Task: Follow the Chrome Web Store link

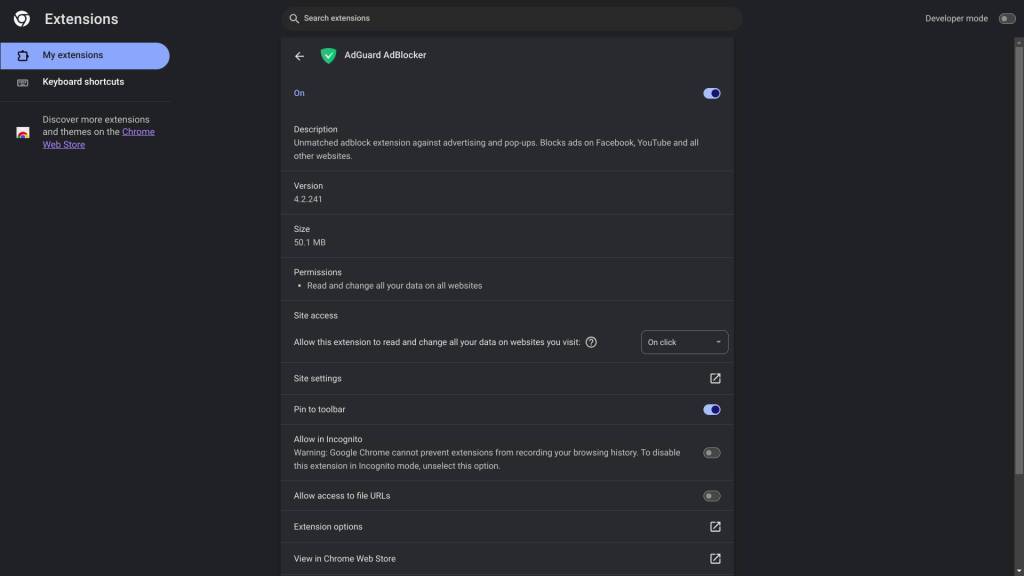Action: (99, 138)
